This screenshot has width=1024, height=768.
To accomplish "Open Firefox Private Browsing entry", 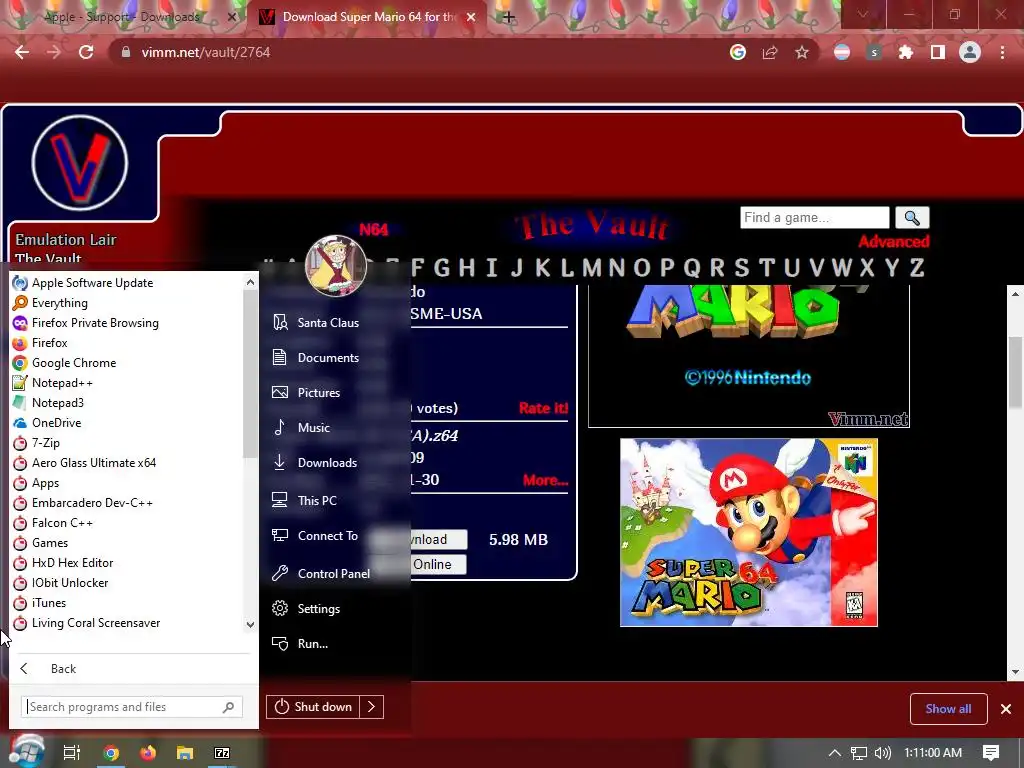I will tap(95, 323).
